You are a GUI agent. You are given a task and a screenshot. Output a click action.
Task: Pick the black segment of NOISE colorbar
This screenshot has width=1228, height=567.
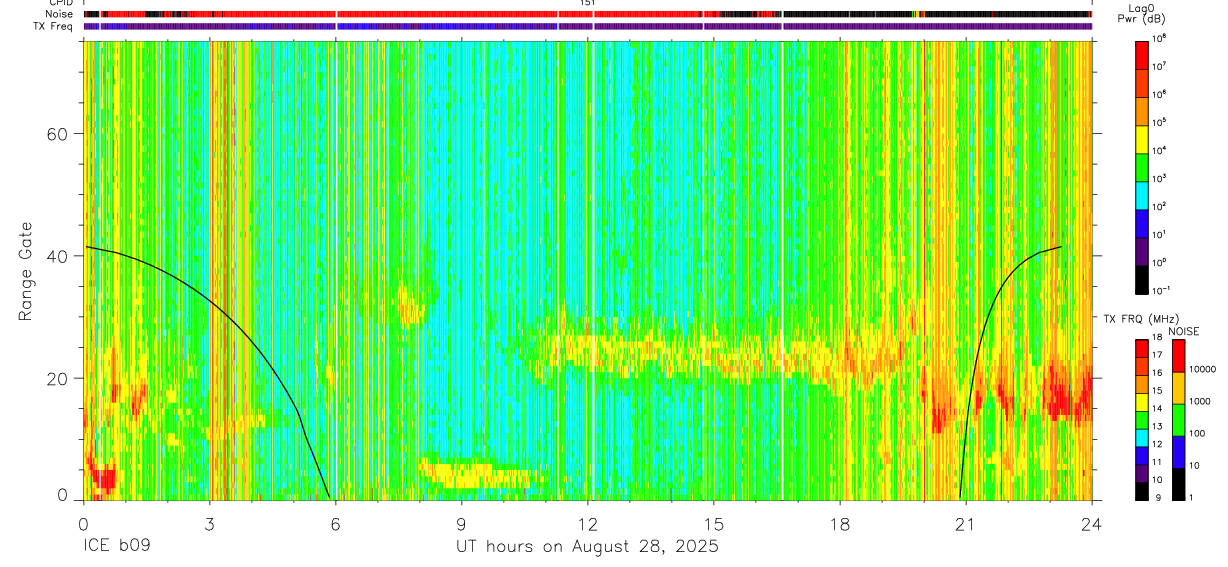point(1178,484)
